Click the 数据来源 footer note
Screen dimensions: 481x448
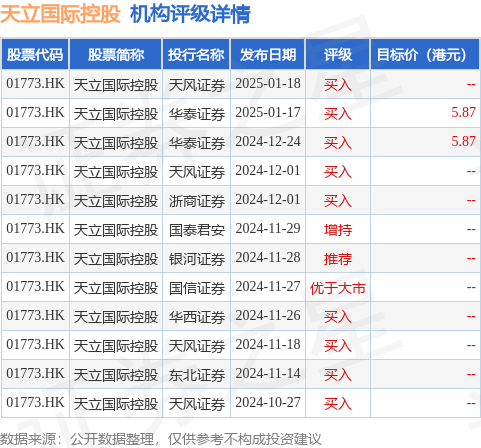161,439
